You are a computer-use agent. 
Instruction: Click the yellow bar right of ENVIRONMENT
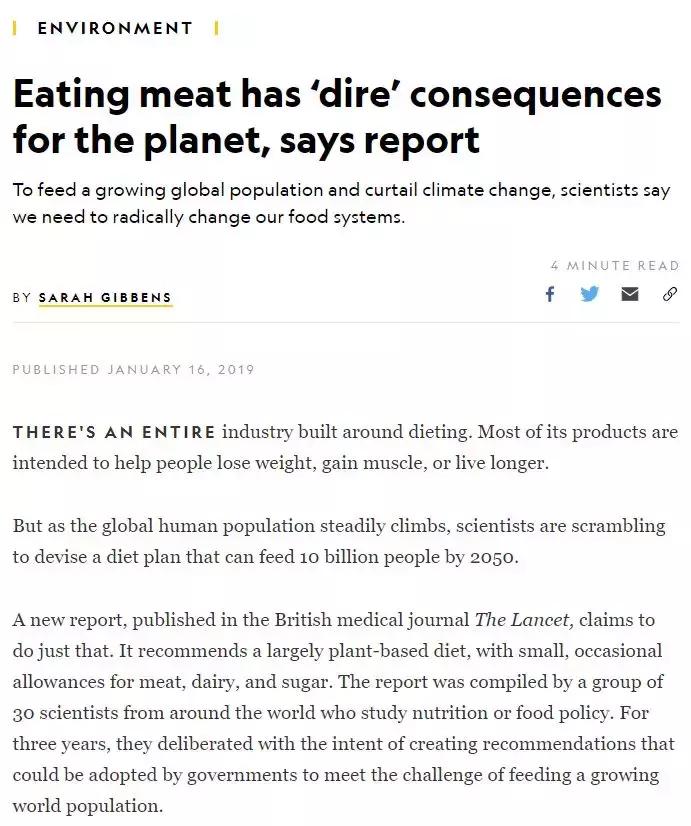point(215,28)
